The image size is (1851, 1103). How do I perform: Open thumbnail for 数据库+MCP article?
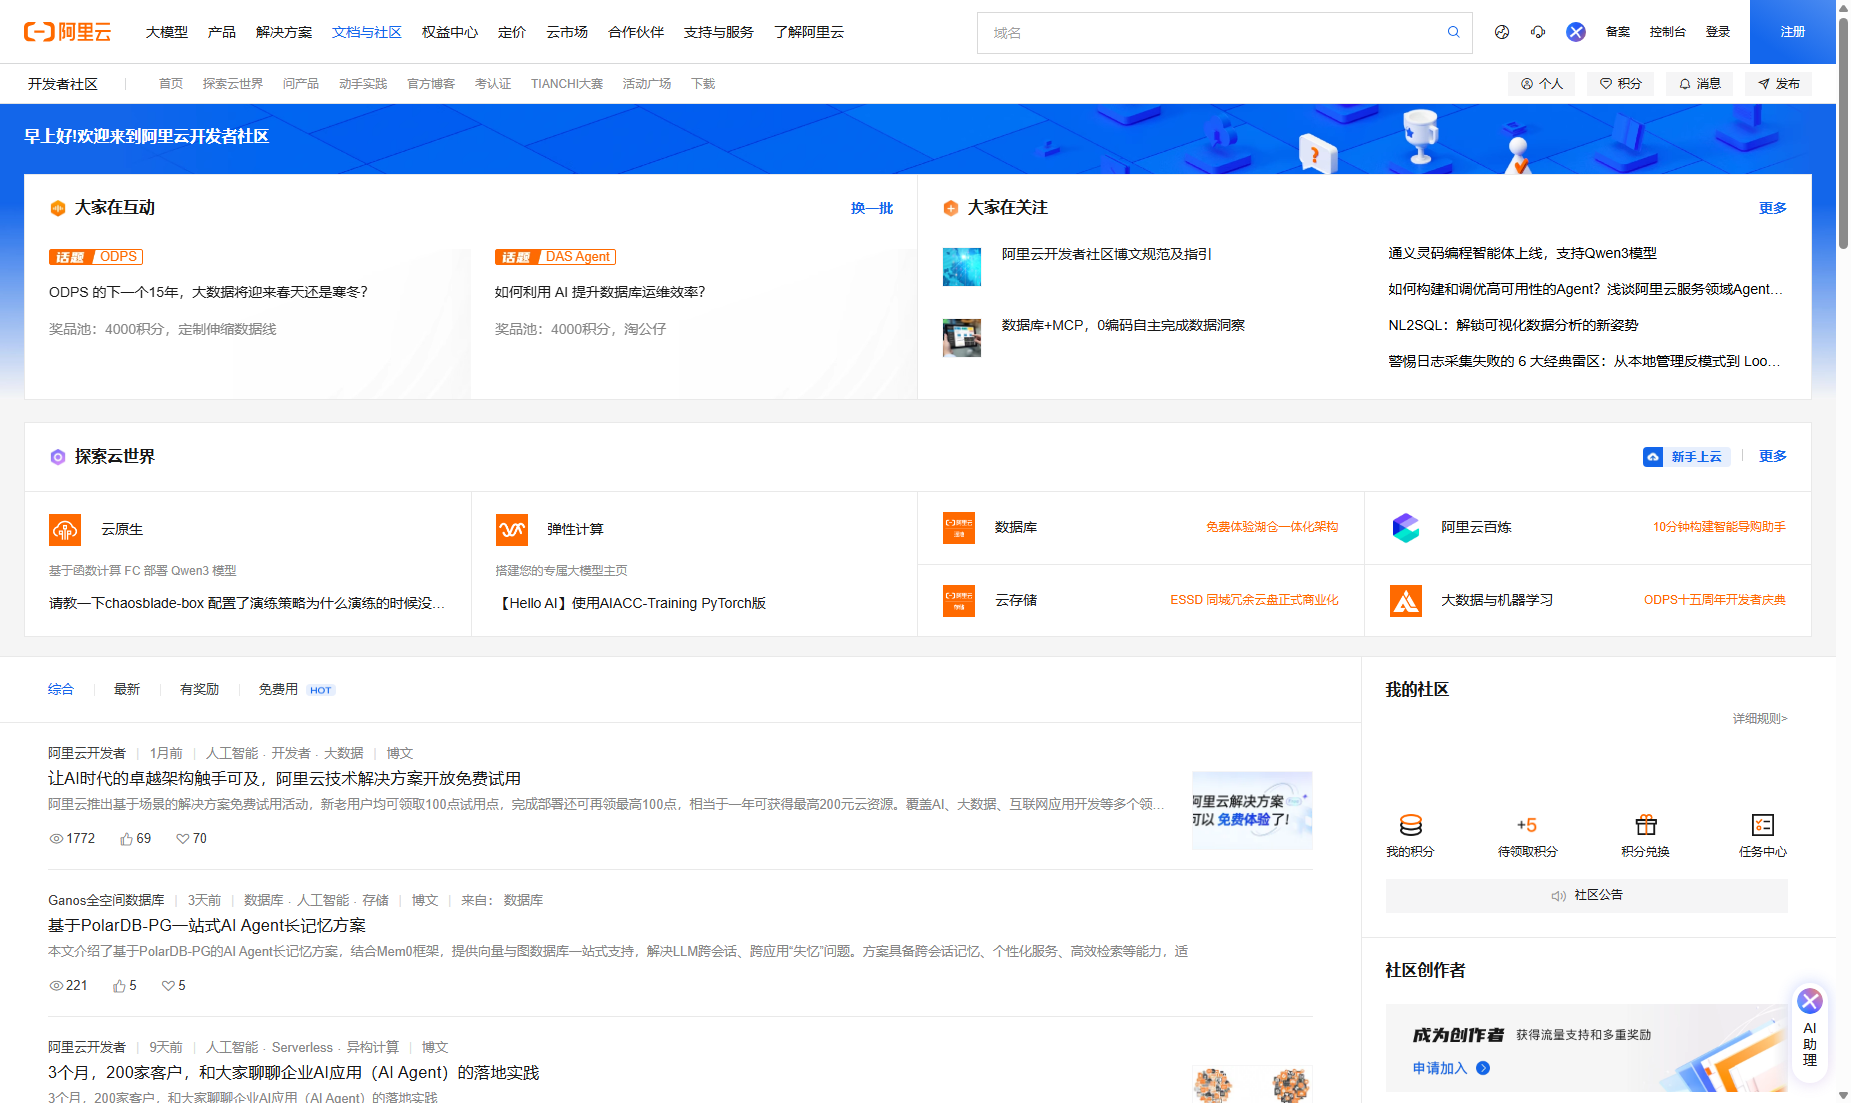(962, 338)
